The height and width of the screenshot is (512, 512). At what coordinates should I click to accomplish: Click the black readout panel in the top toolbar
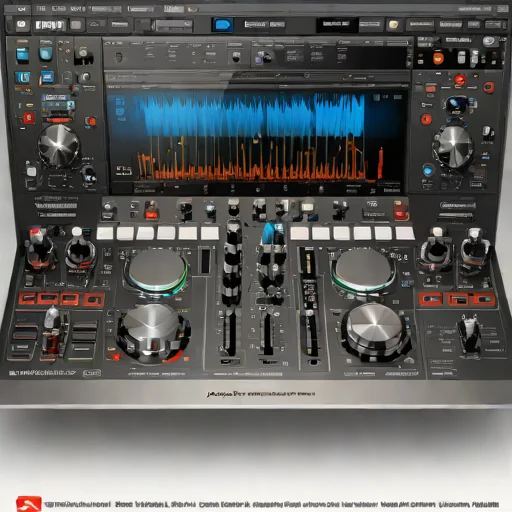337,24
